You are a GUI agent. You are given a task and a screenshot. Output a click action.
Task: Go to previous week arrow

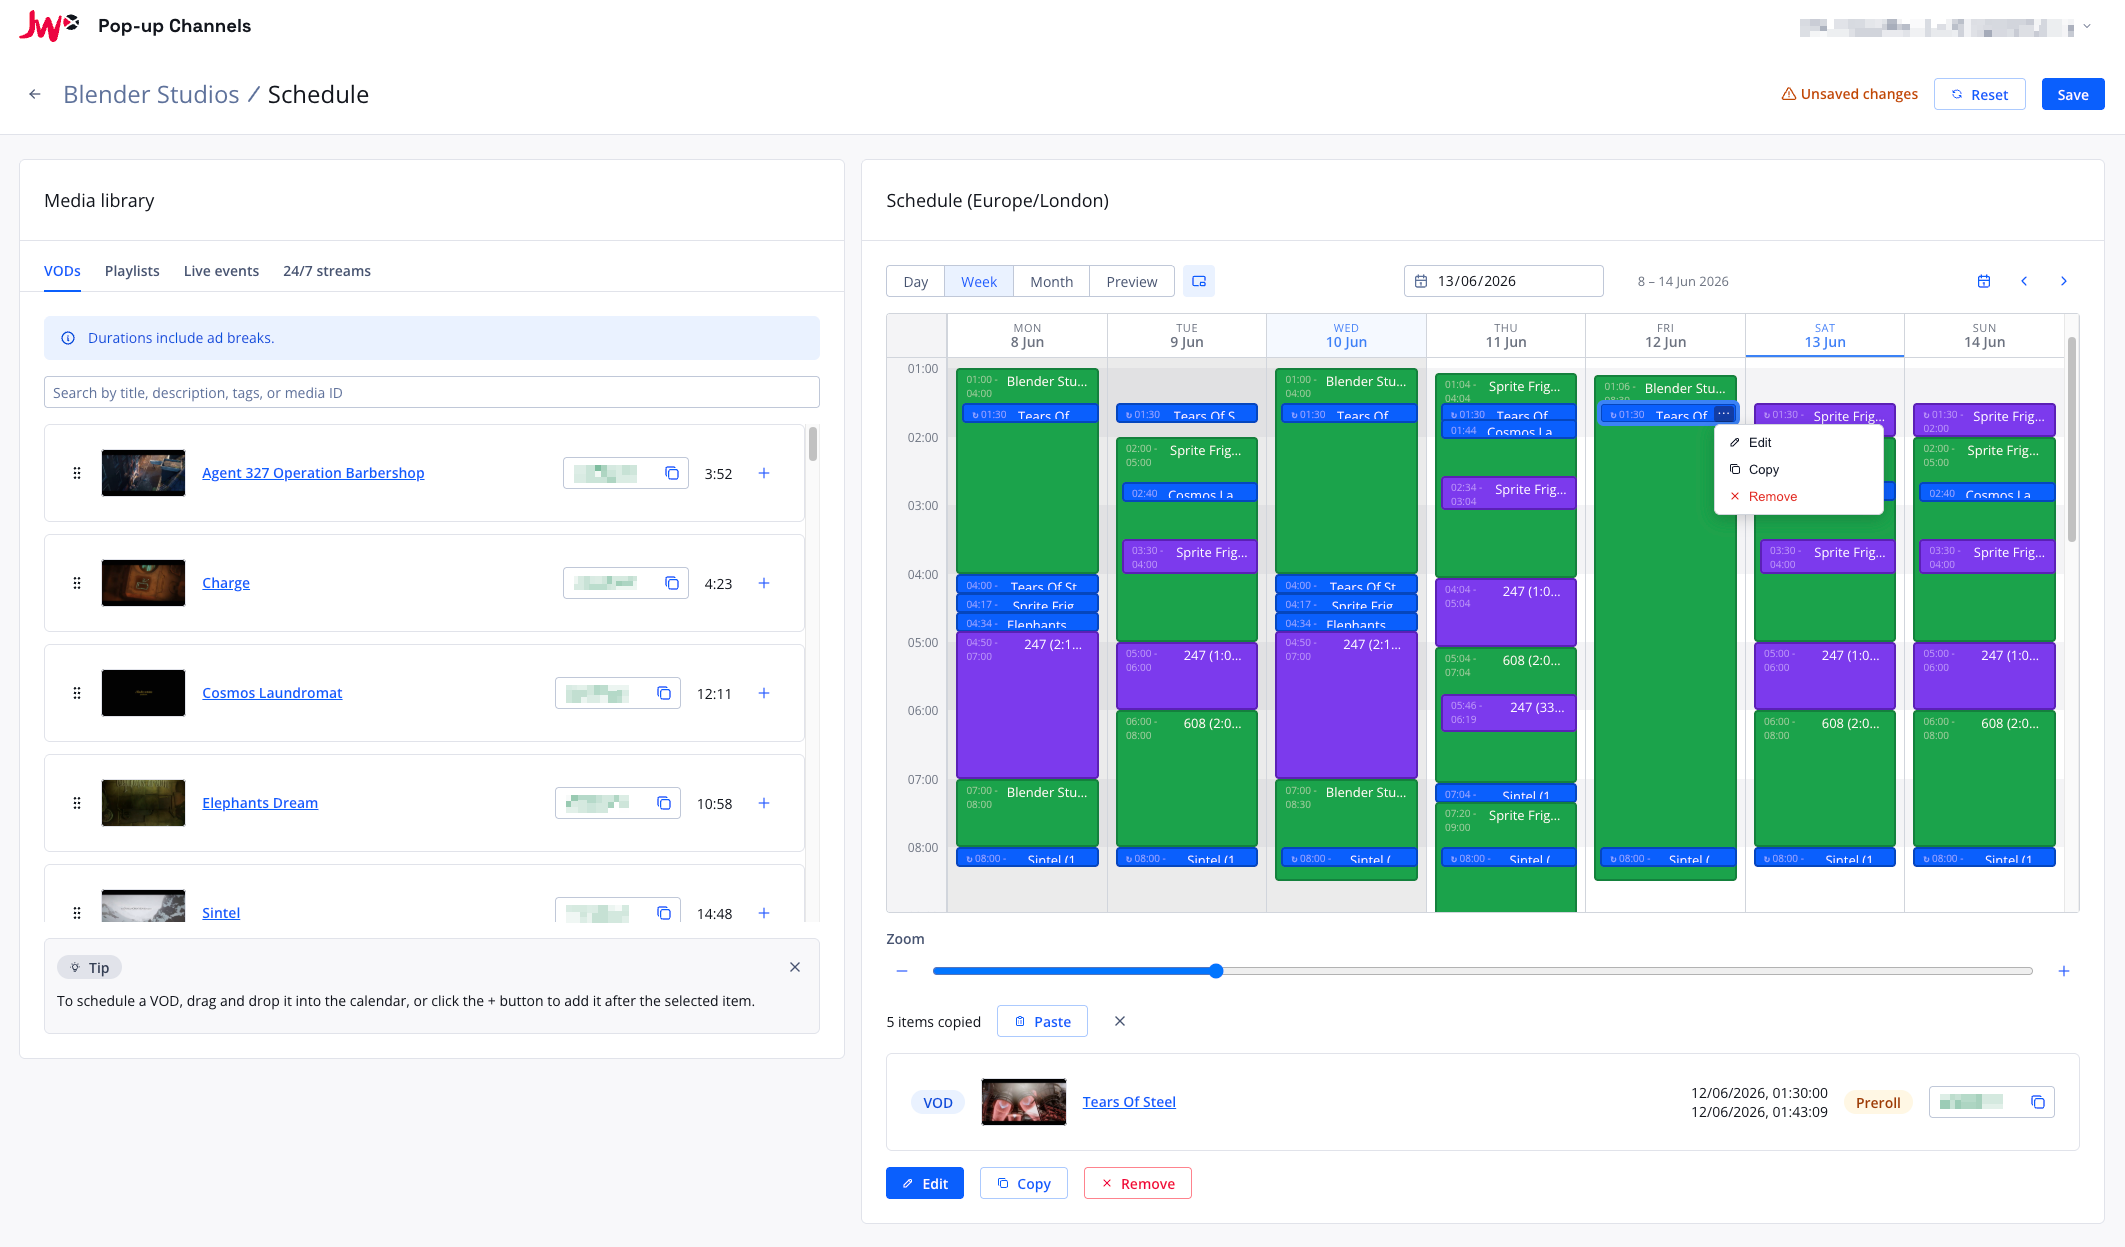click(2024, 281)
